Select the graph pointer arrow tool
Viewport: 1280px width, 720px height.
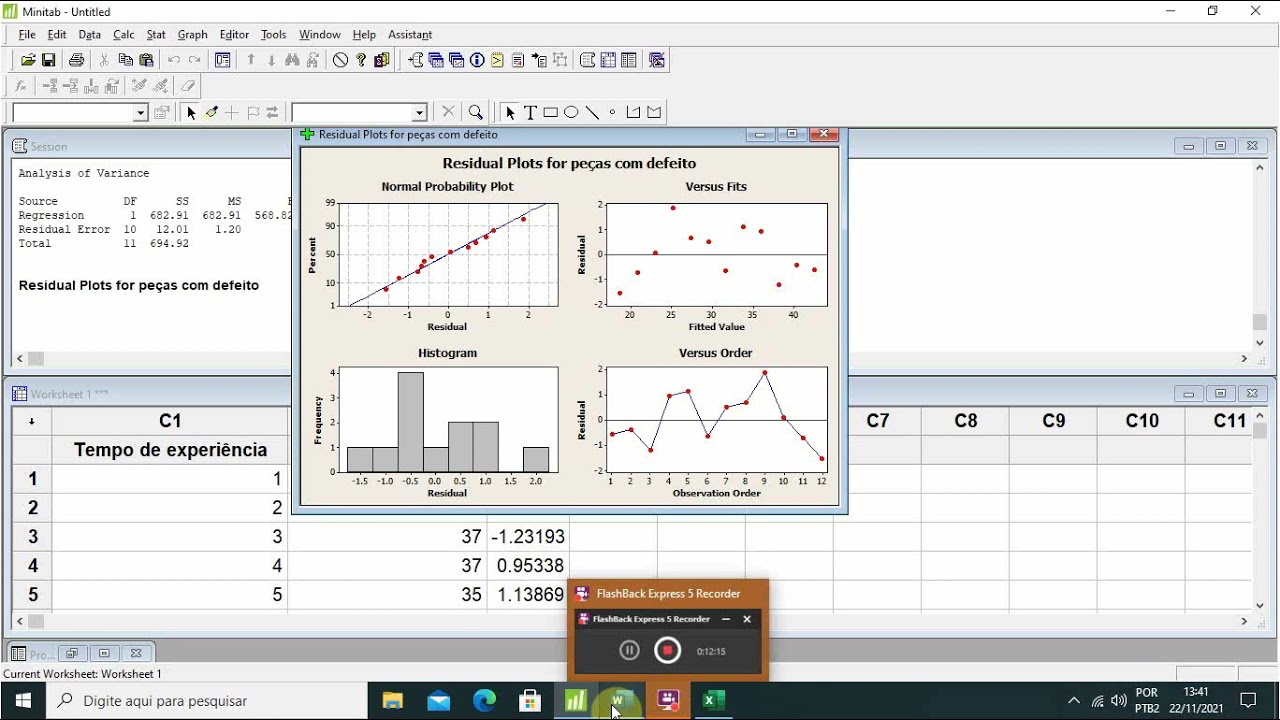click(510, 113)
